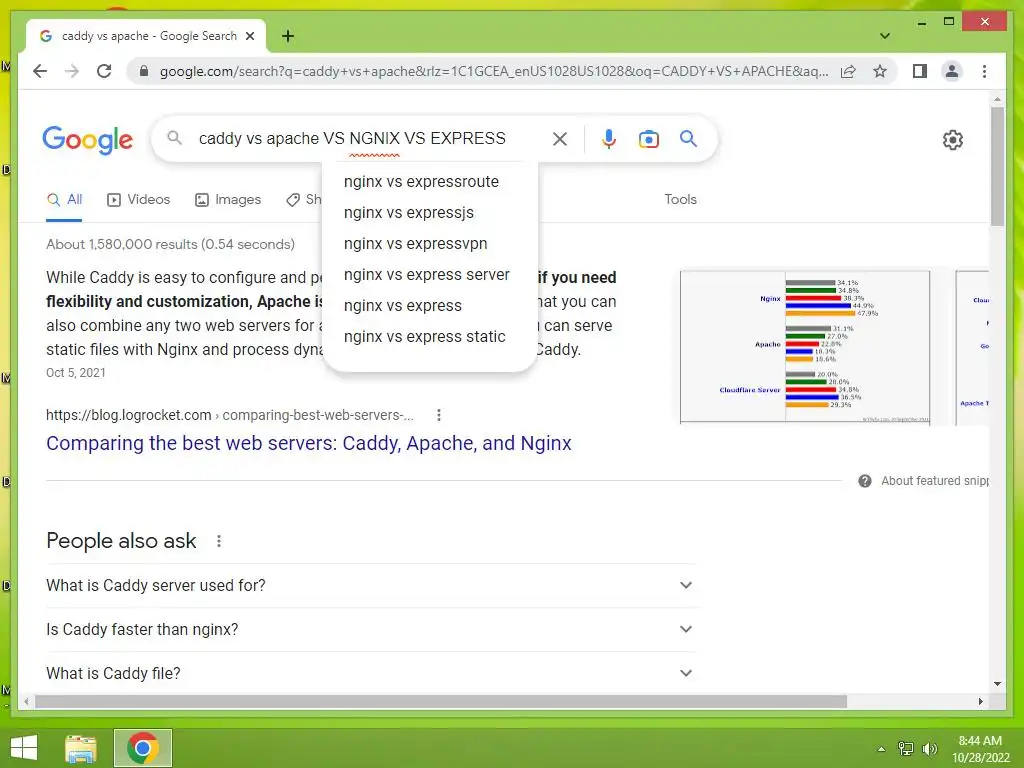This screenshot has width=1024, height=768.
Task: Click the scroll down arrow
Action: (997, 684)
